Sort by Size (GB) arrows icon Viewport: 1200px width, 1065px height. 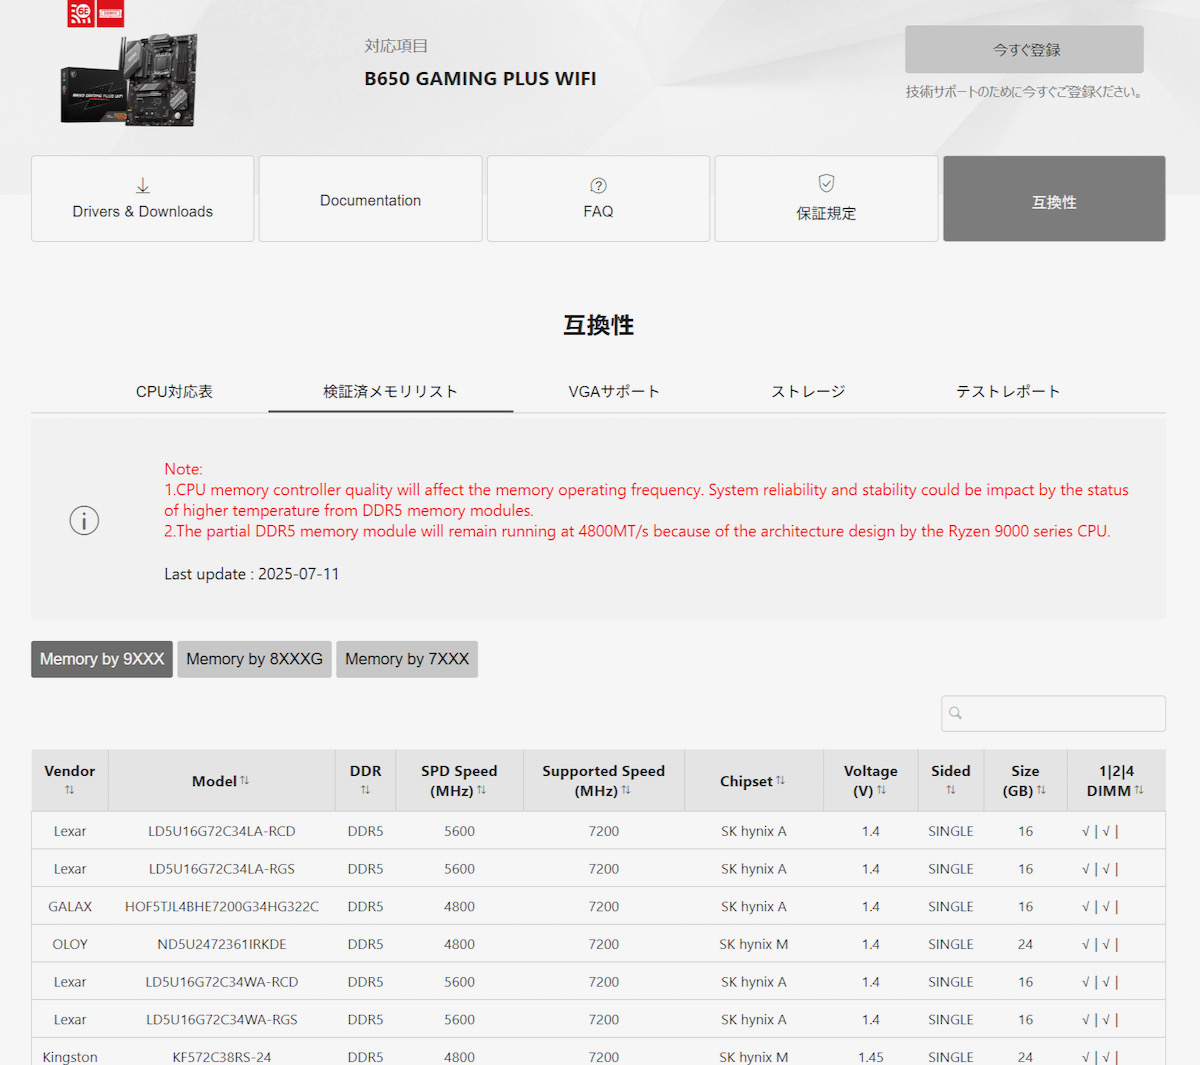(1042, 790)
